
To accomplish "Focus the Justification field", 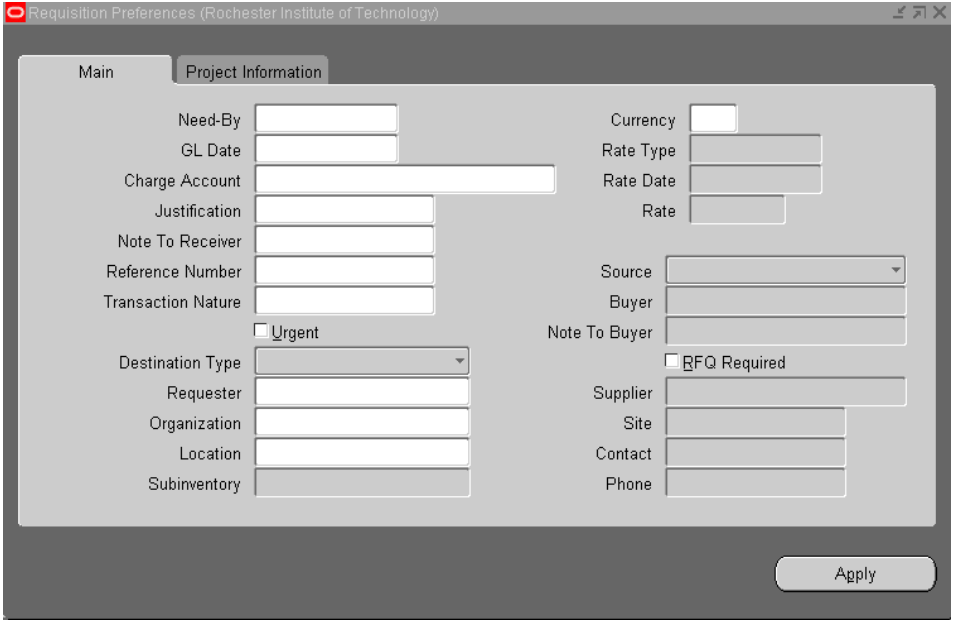I will [x=345, y=211].
